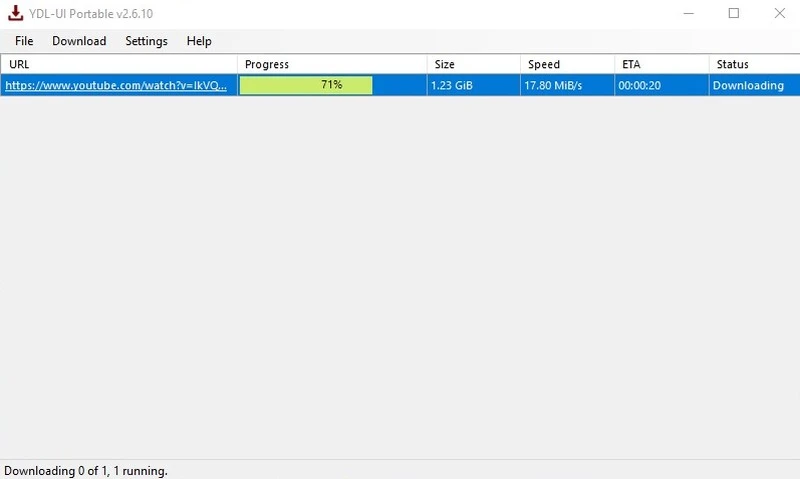
Task: Click the YDL-UI app icon in title bar
Action: [x=16, y=14]
